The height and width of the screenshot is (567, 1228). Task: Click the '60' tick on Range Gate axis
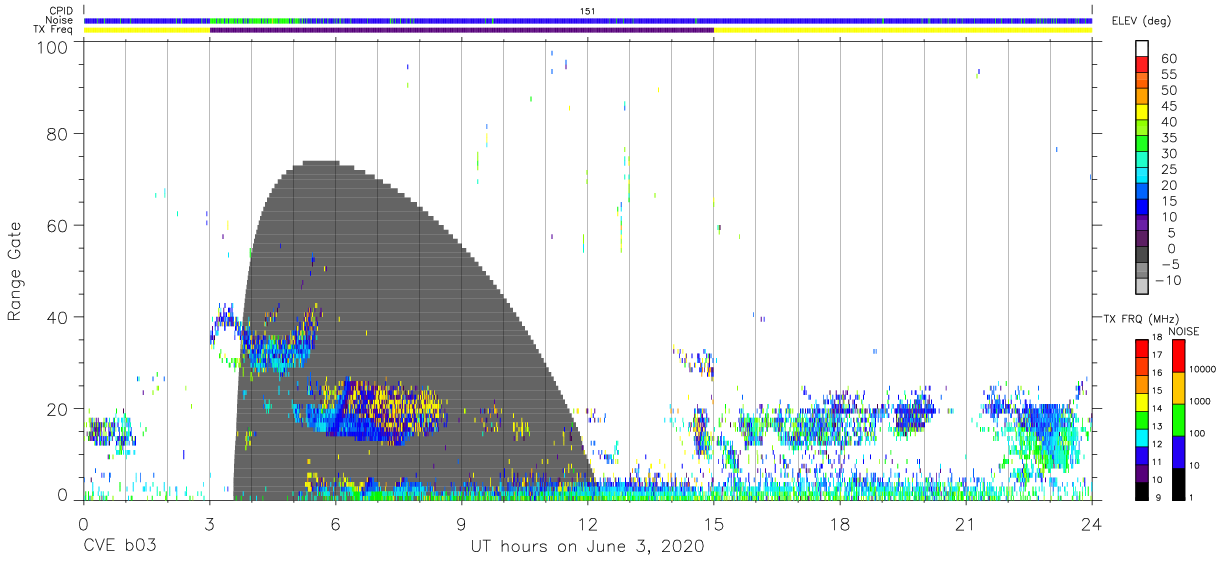[57, 226]
